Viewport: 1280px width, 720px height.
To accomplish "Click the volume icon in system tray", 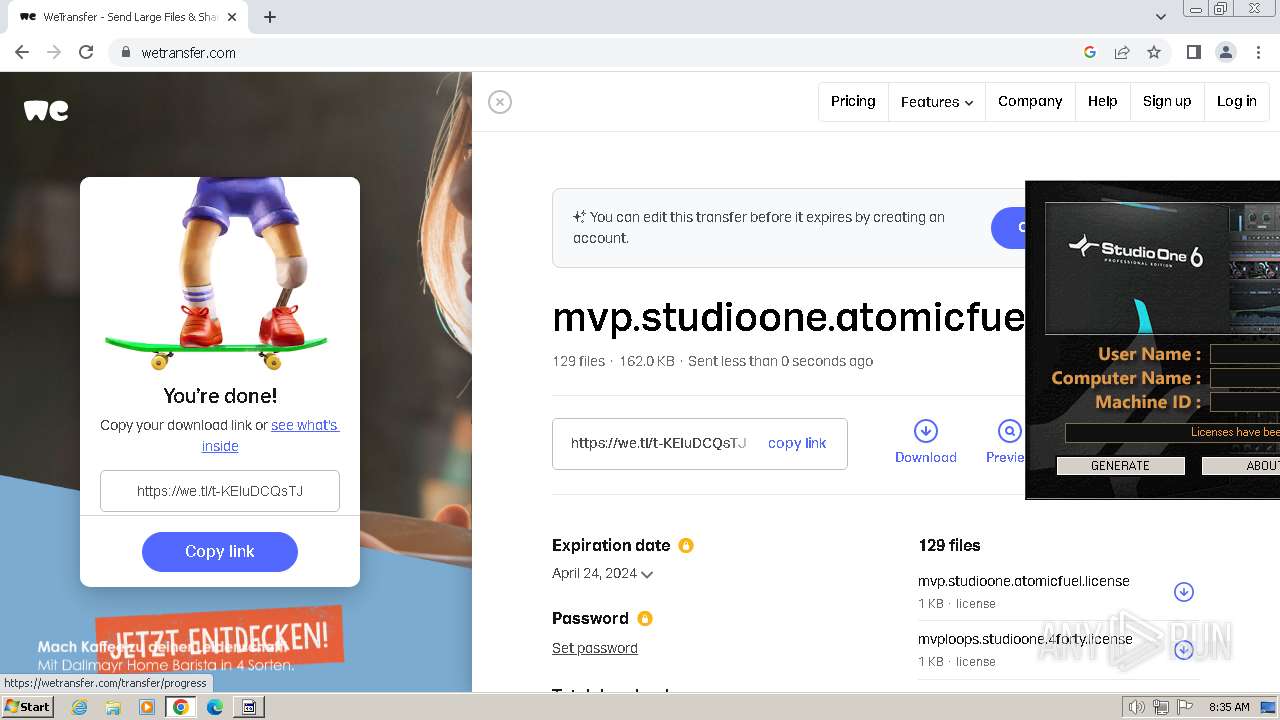I will click(1137, 707).
